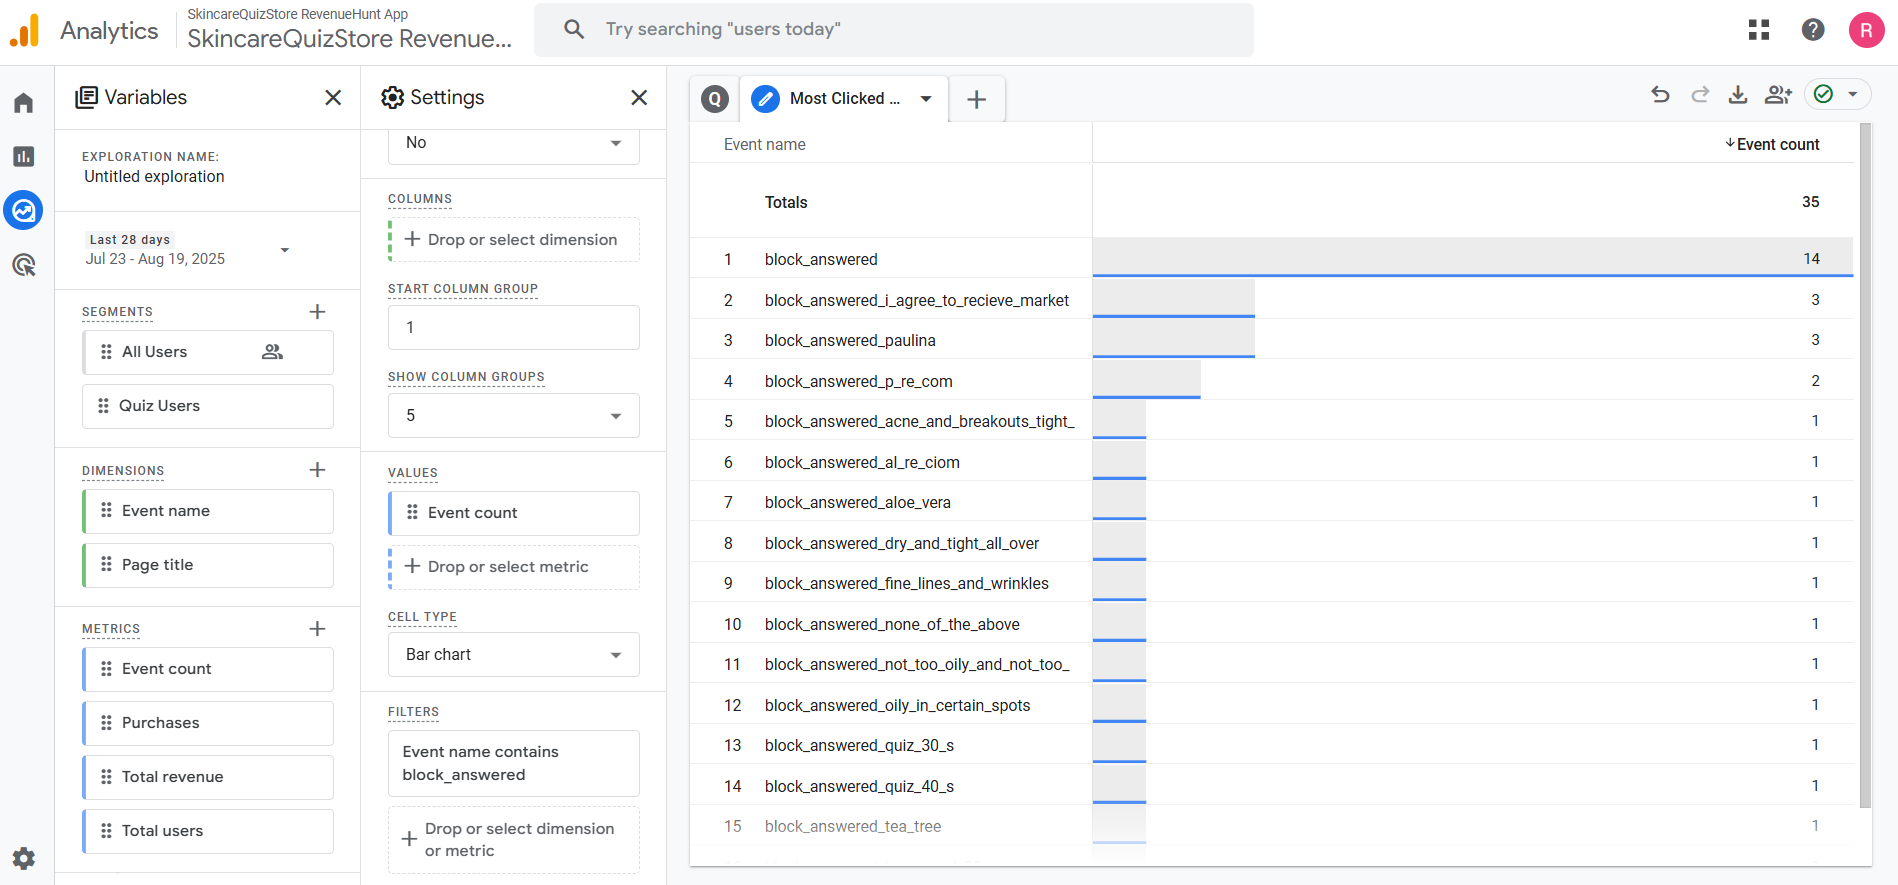Open the account avatar R
Viewport: 1898px width, 885px height.
click(1866, 30)
